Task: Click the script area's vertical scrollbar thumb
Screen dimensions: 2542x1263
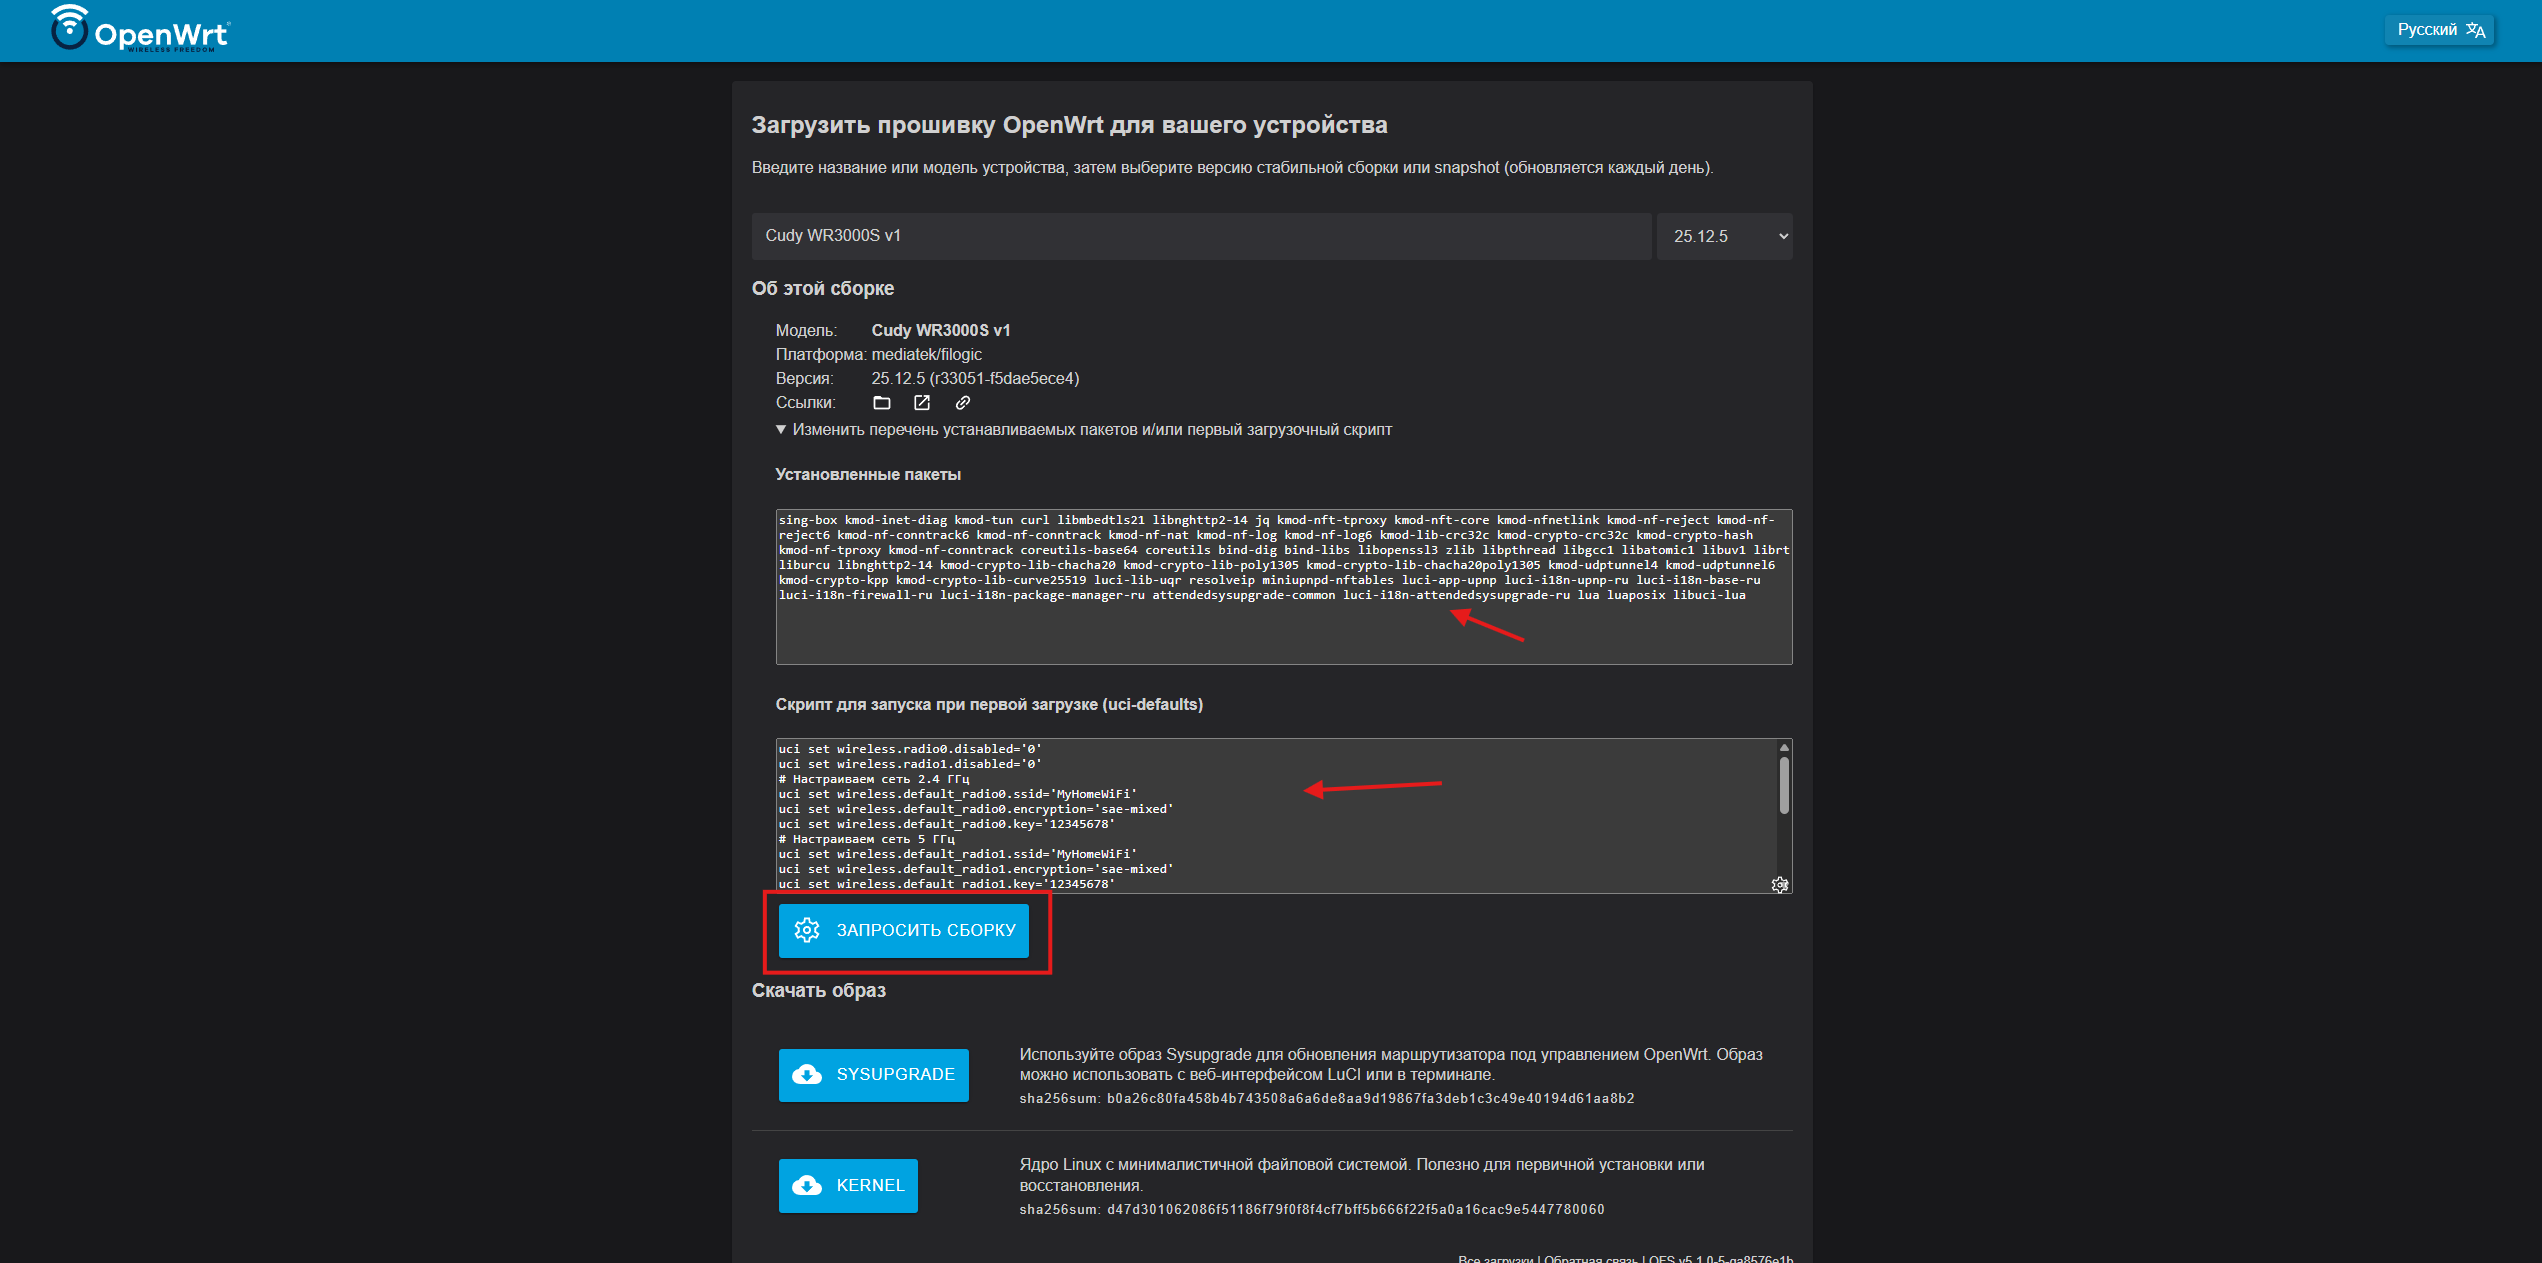Action: point(1784,785)
